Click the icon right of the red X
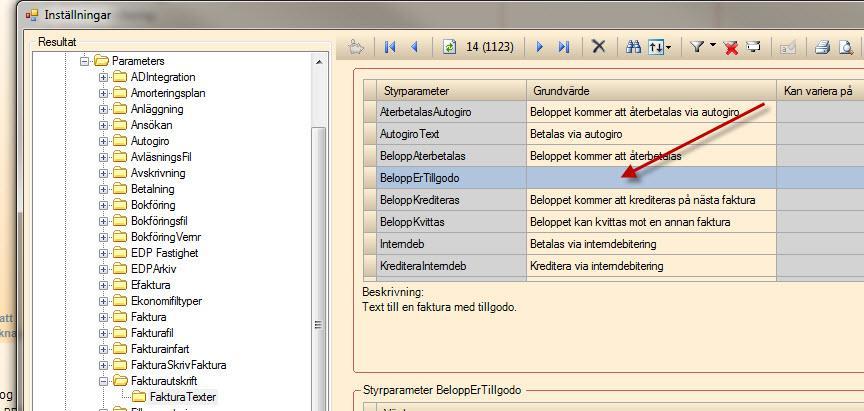 point(753,47)
